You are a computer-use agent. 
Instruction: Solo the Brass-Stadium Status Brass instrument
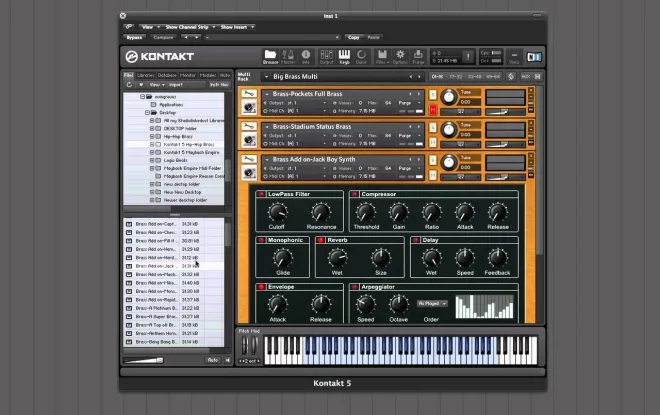pyautogui.click(x=432, y=128)
